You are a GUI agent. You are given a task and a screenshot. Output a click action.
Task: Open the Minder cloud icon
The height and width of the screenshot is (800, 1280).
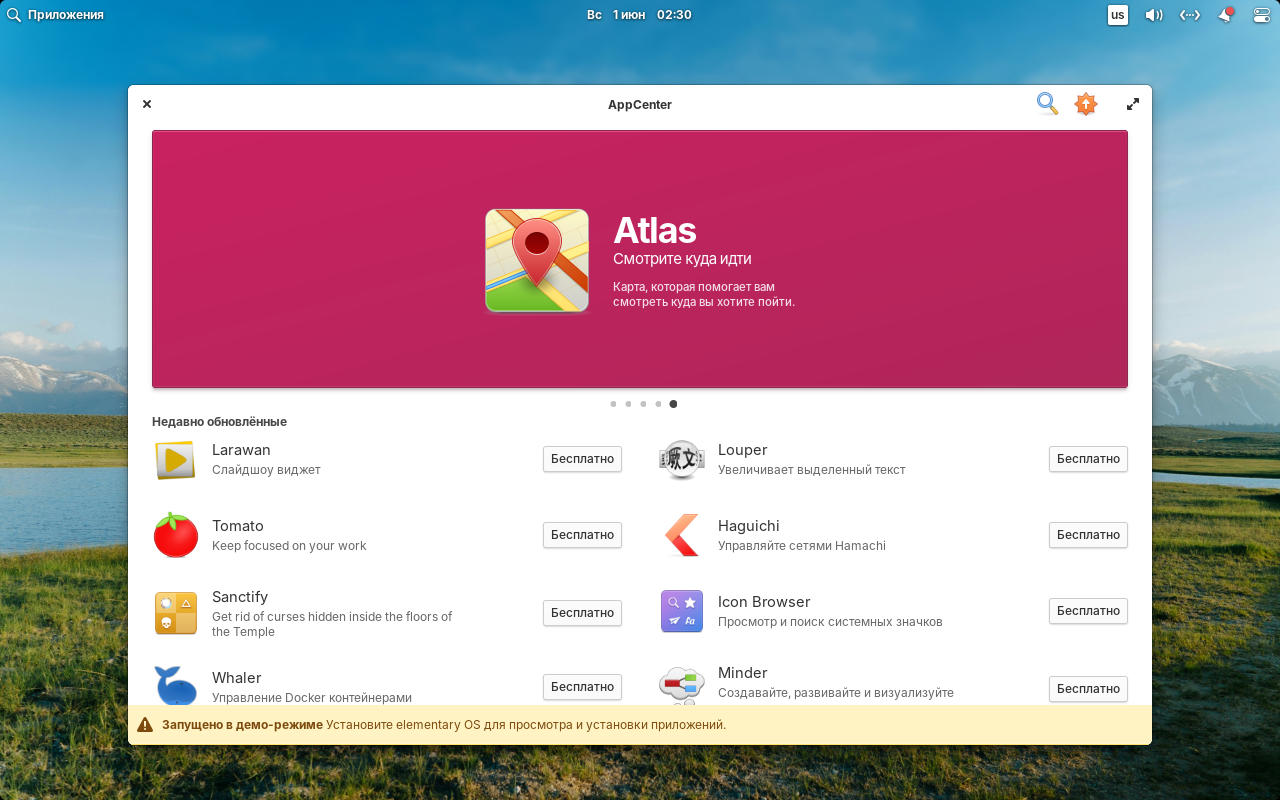pos(682,686)
